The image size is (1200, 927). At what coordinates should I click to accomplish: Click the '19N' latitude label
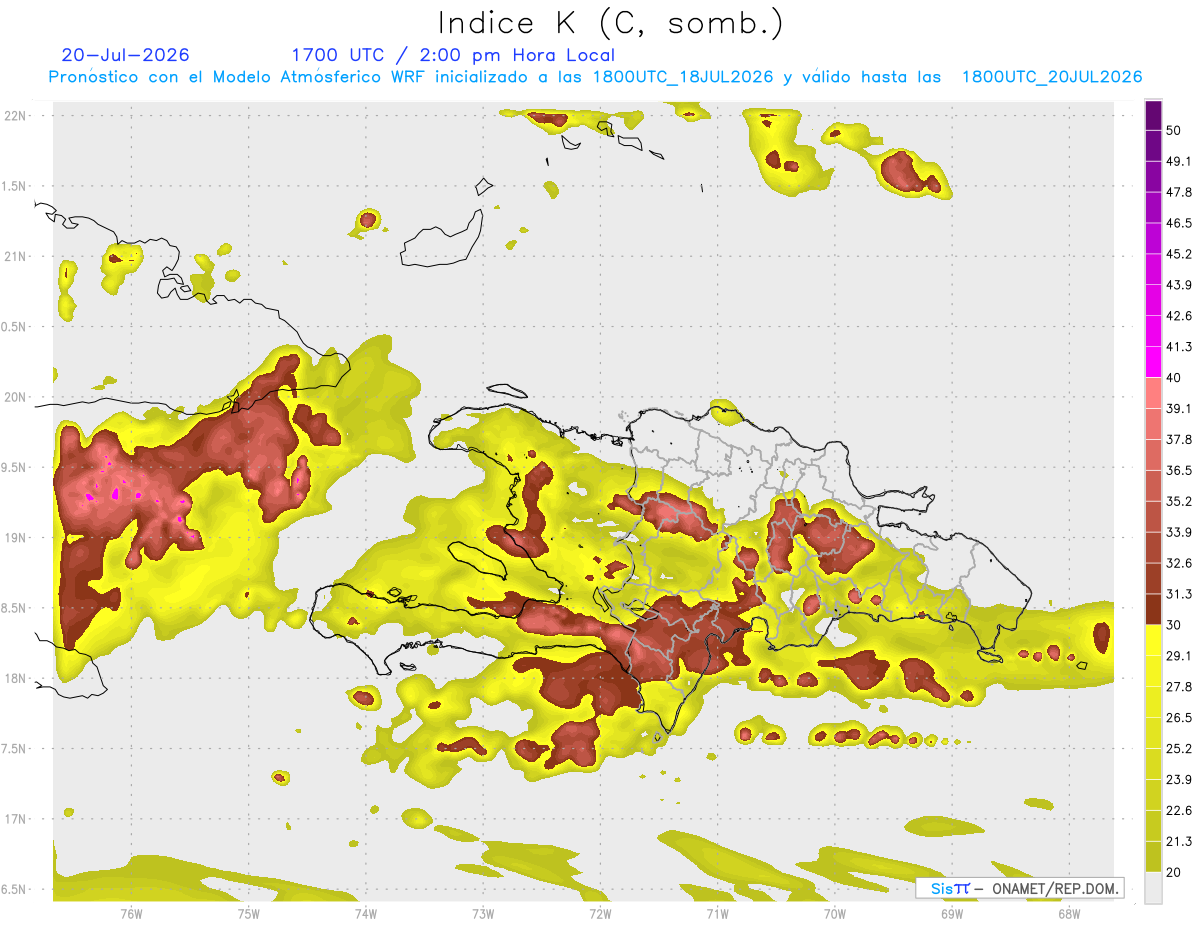point(17,537)
